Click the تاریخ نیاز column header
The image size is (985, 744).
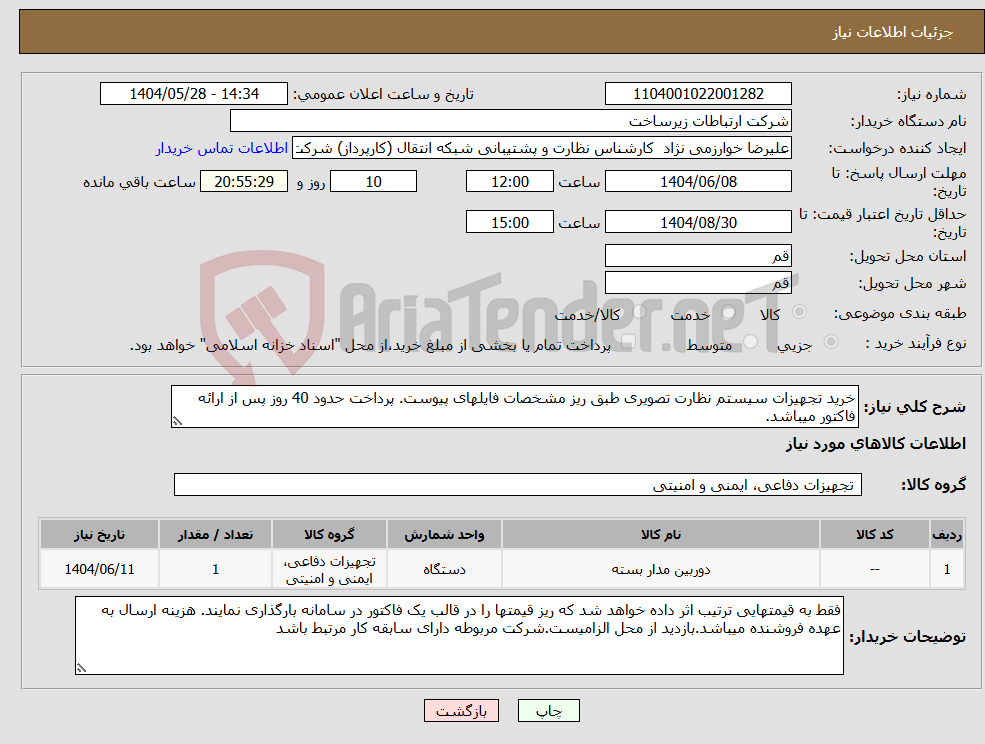[99, 535]
